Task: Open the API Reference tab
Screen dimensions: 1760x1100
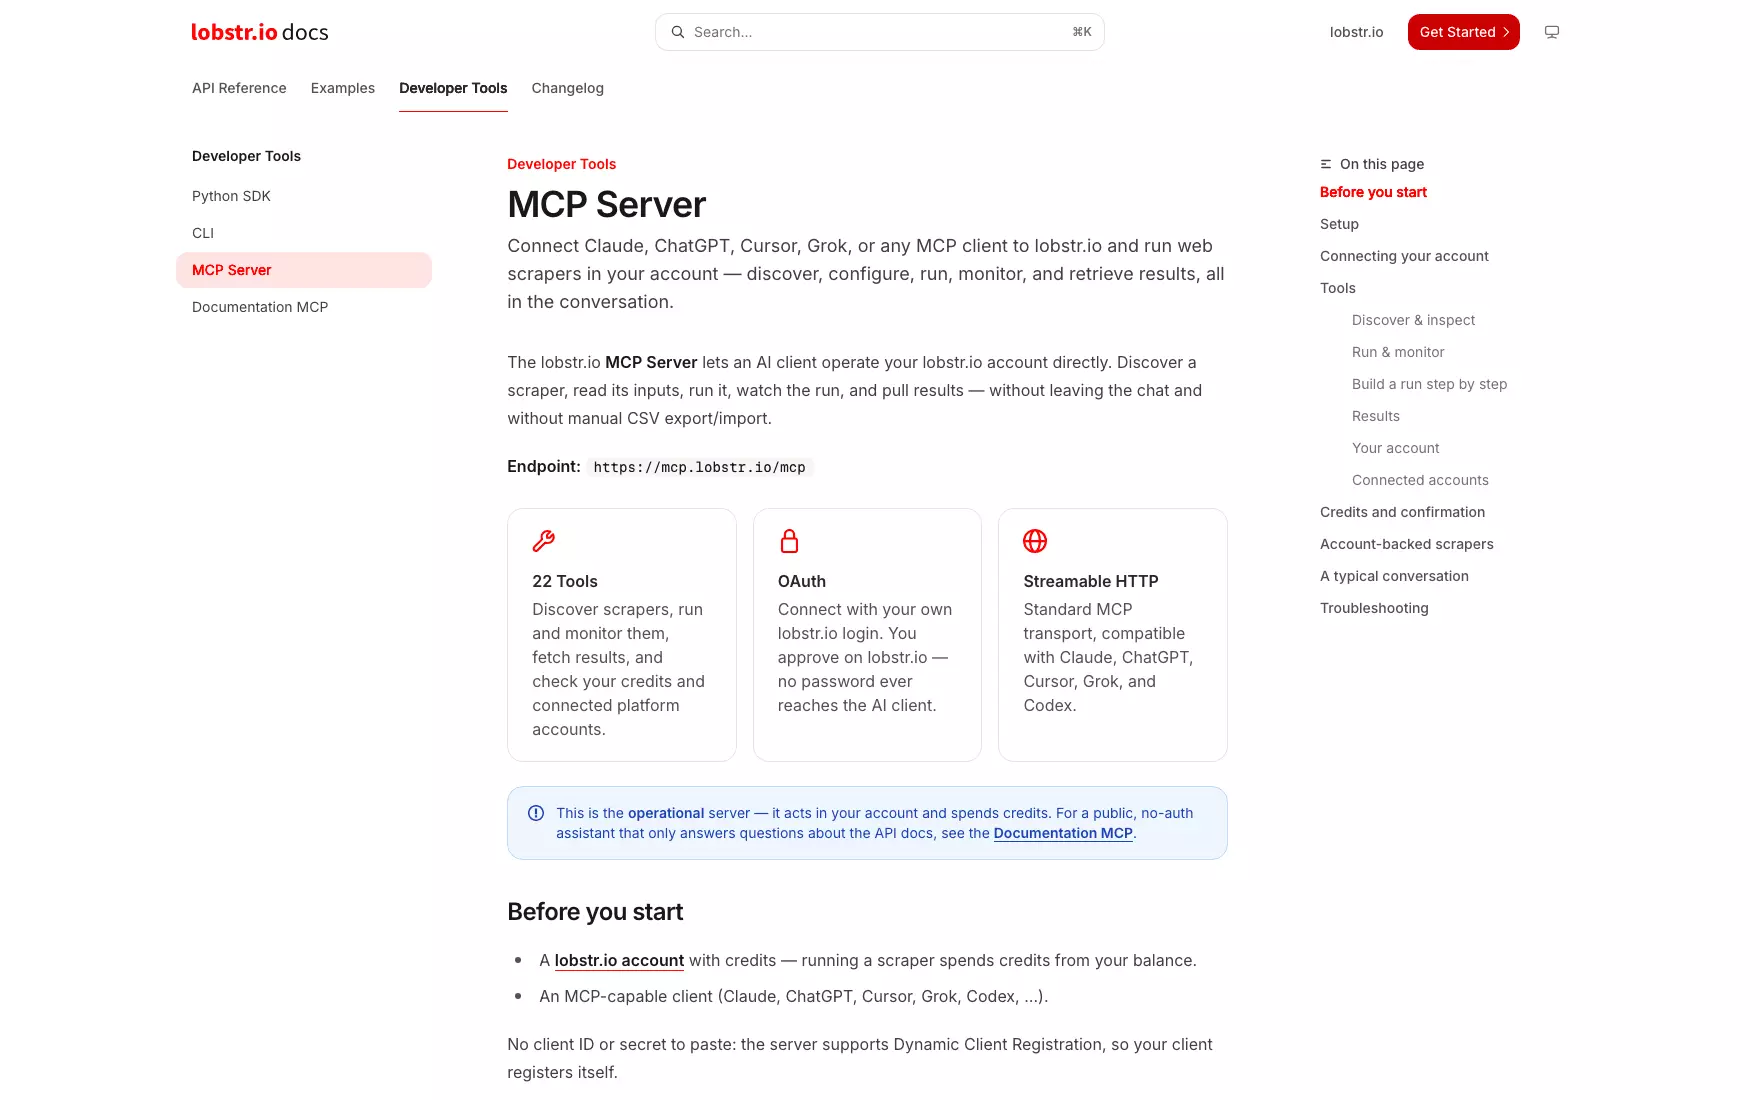Action: click(x=239, y=88)
